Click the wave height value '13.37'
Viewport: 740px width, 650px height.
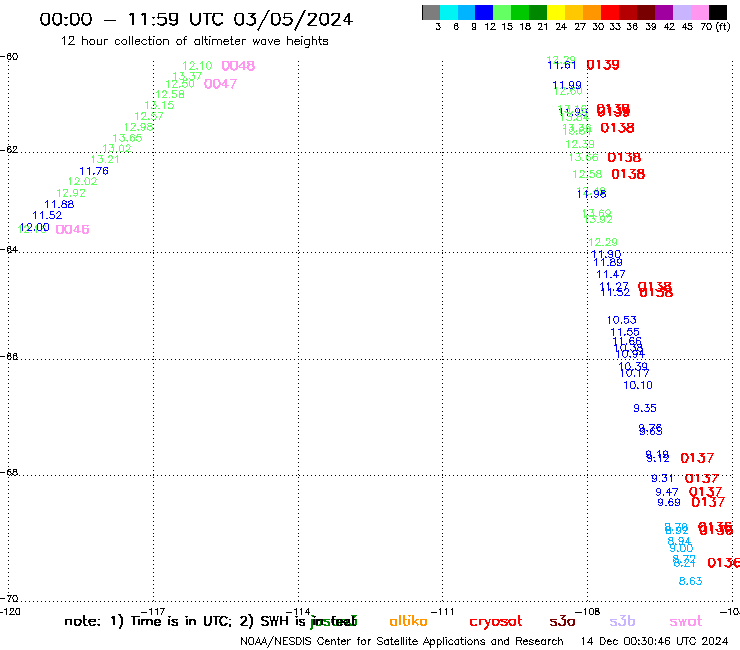tap(187, 76)
